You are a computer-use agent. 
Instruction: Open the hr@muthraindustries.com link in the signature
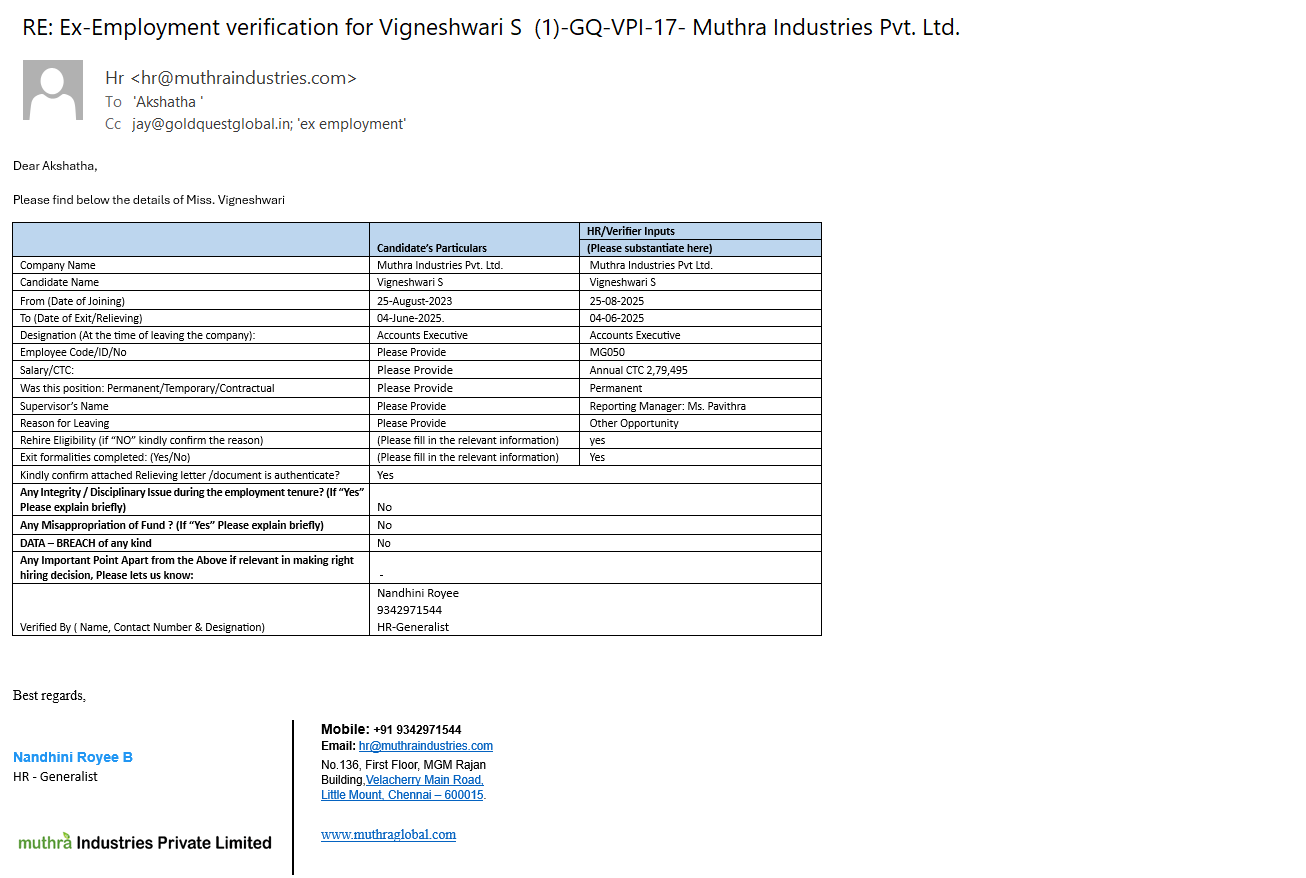tap(426, 746)
